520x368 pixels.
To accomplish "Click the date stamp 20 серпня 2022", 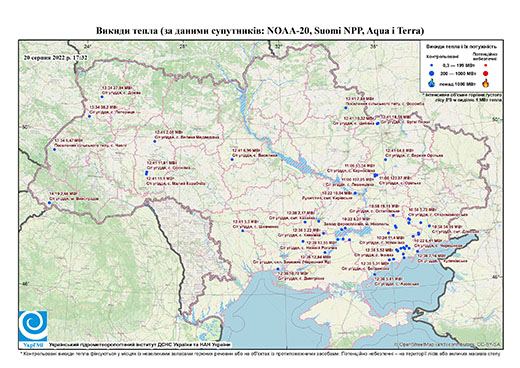I will click(55, 57).
